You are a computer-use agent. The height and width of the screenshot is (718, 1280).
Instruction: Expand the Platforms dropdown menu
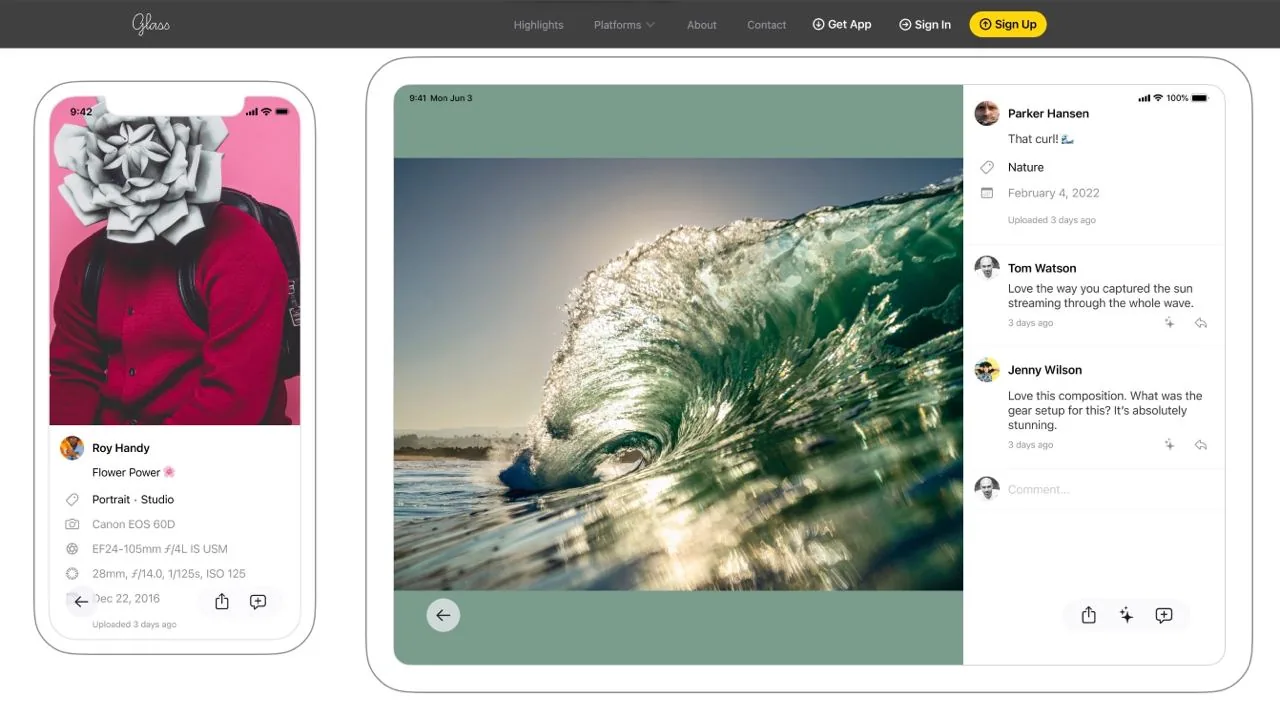(624, 25)
